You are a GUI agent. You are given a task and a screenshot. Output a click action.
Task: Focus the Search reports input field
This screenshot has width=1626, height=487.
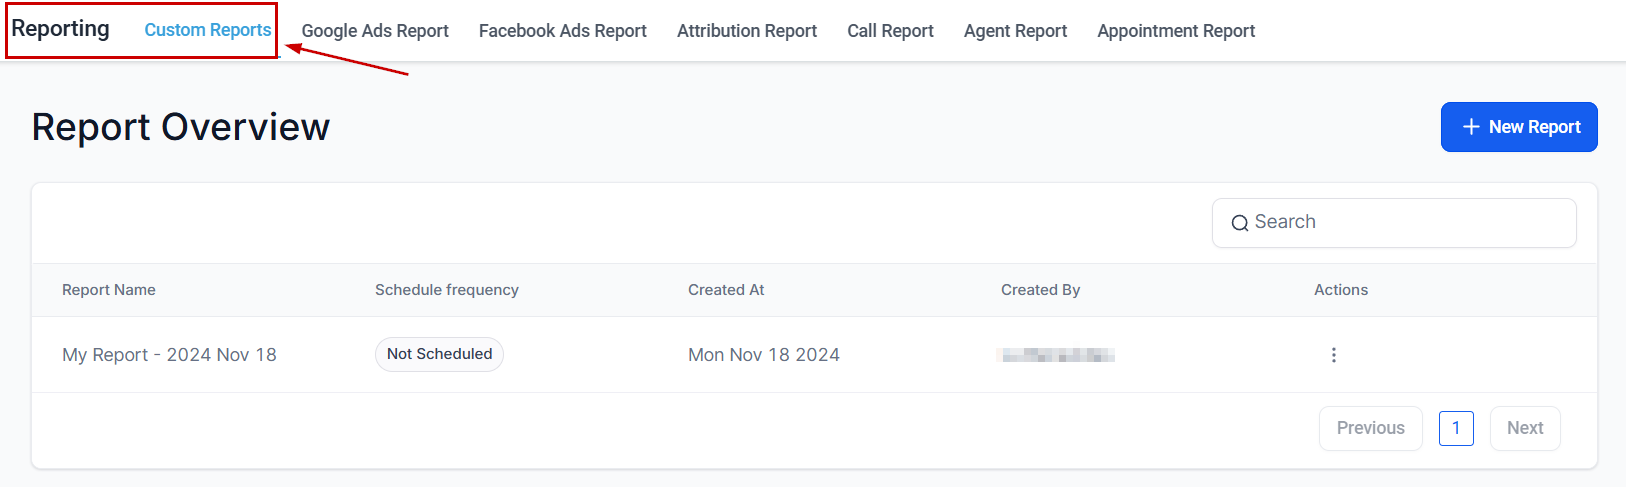1405,223
